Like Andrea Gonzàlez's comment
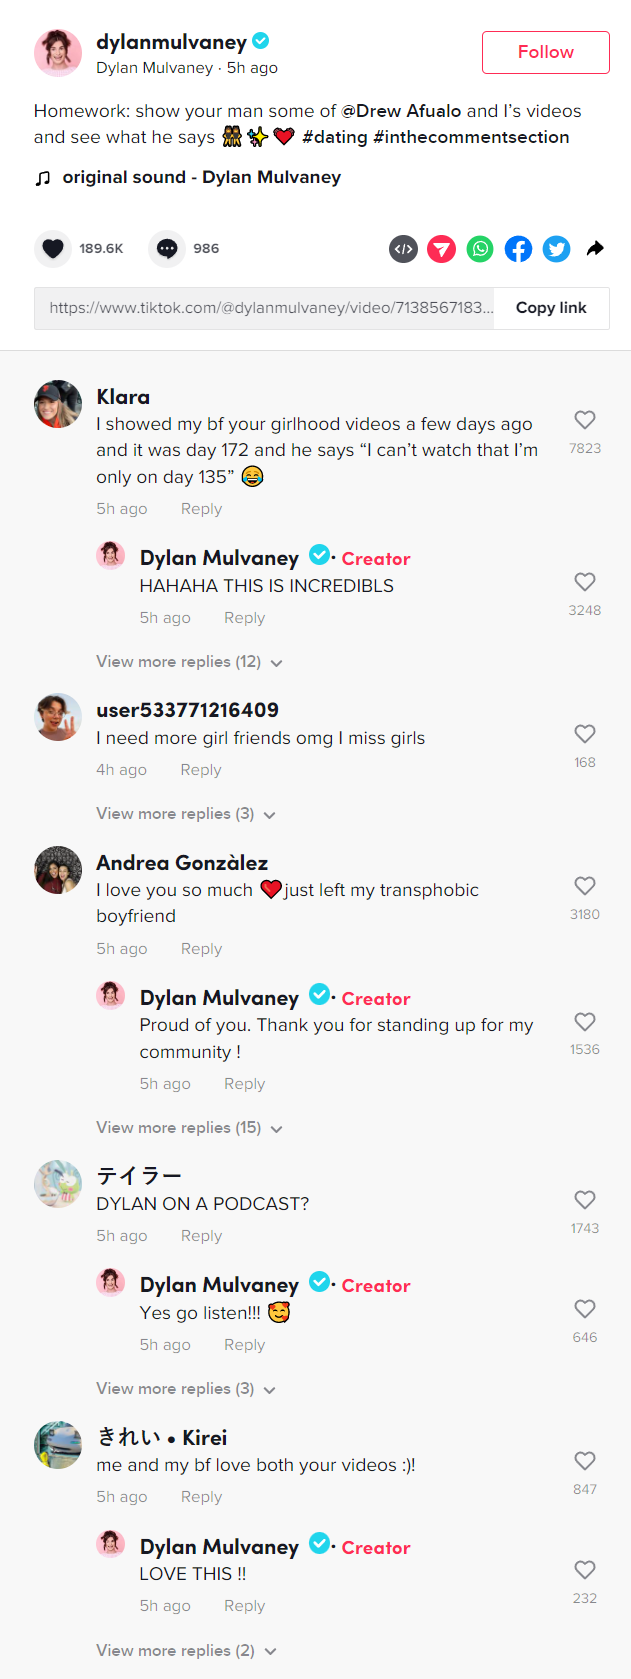This screenshot has height=1679, width=631. 585,886
